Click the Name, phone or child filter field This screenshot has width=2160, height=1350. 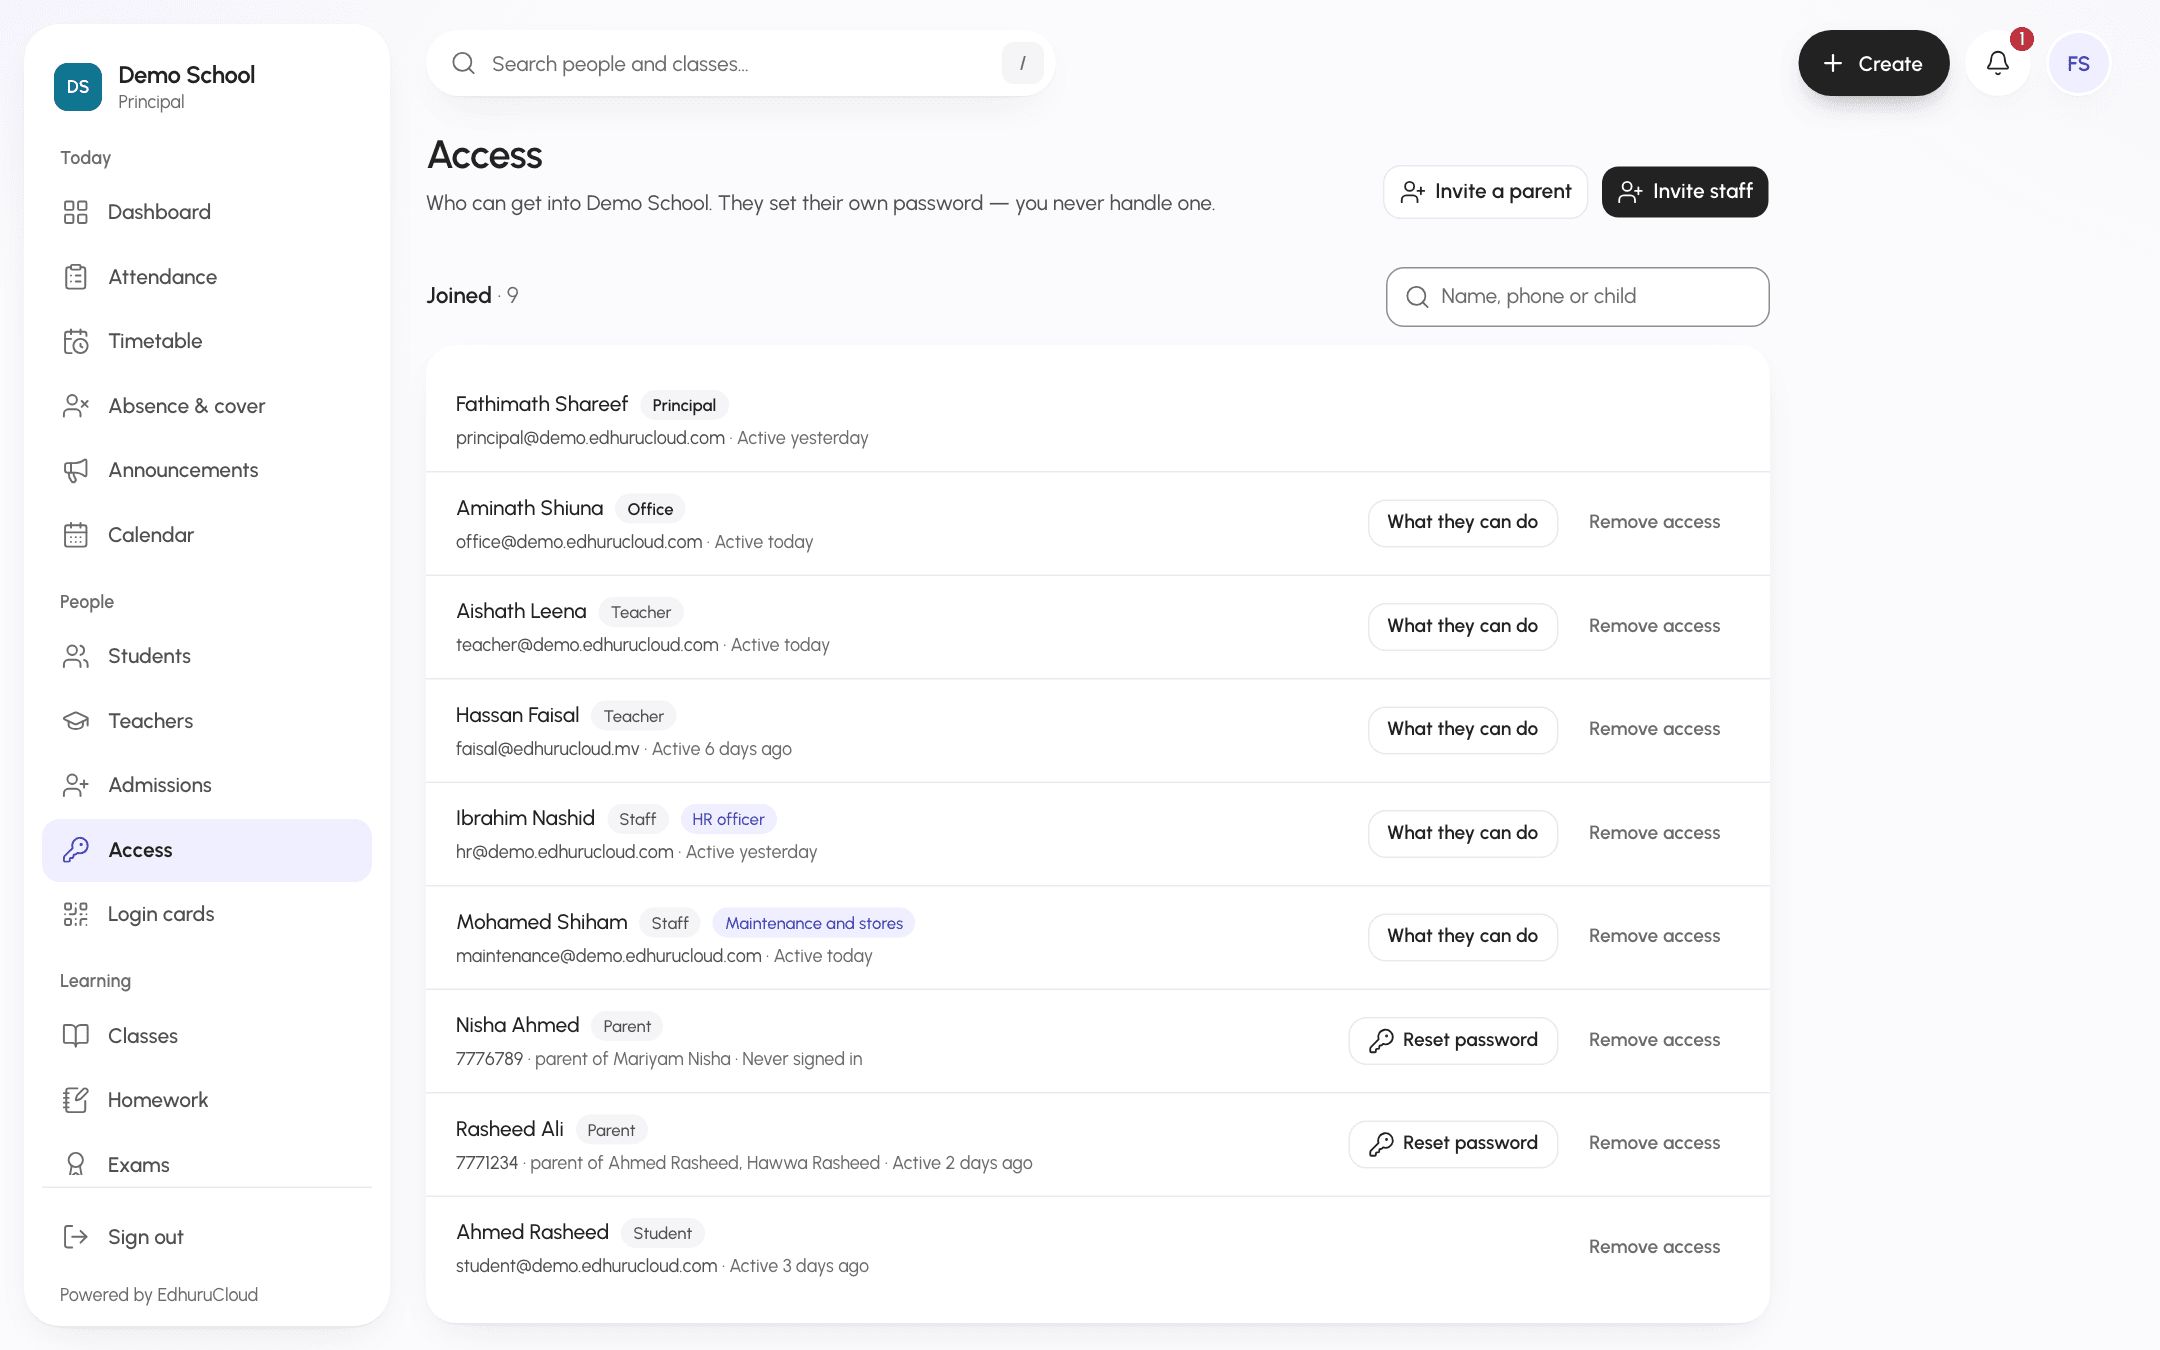coord(1577,296)
